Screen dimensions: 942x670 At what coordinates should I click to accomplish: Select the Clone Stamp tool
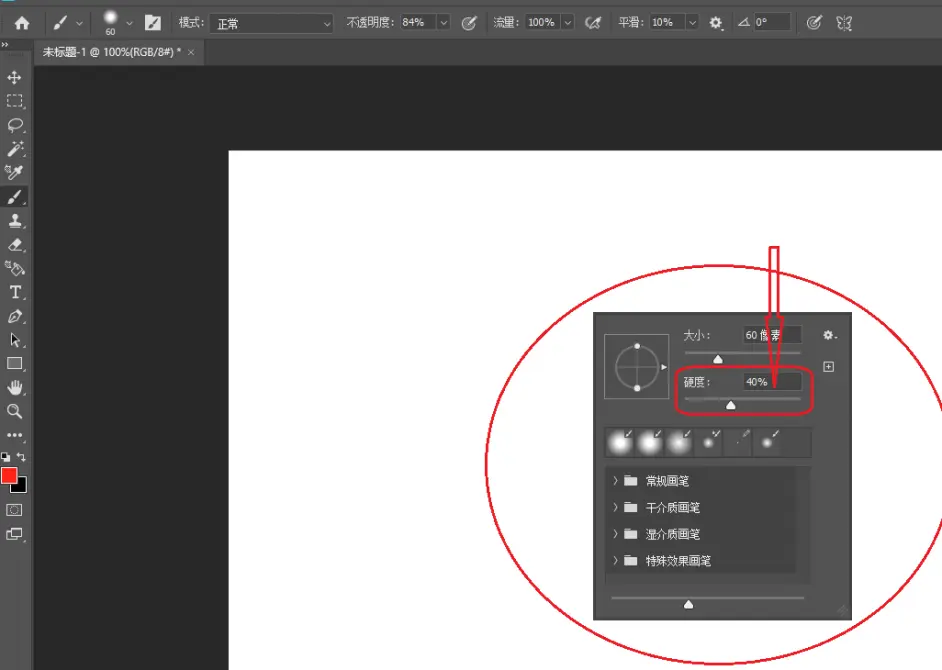(x=14, y=221)
